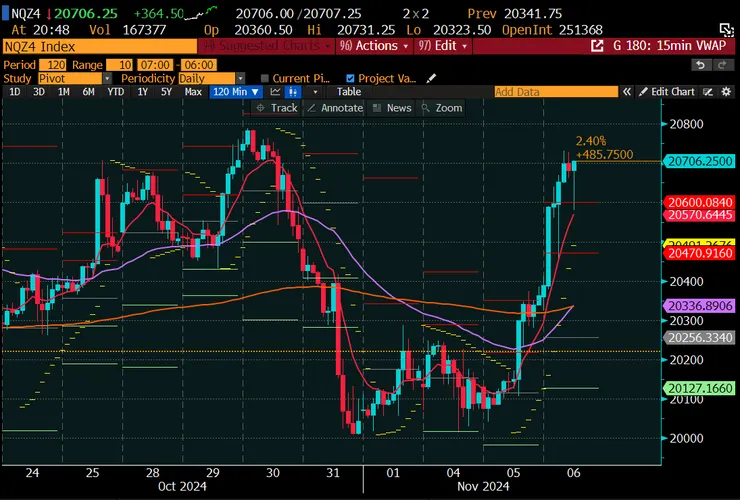Click the 20256.3340 gray price label
The height and width of the screenshot is (500, 740).
pos(700,338)
